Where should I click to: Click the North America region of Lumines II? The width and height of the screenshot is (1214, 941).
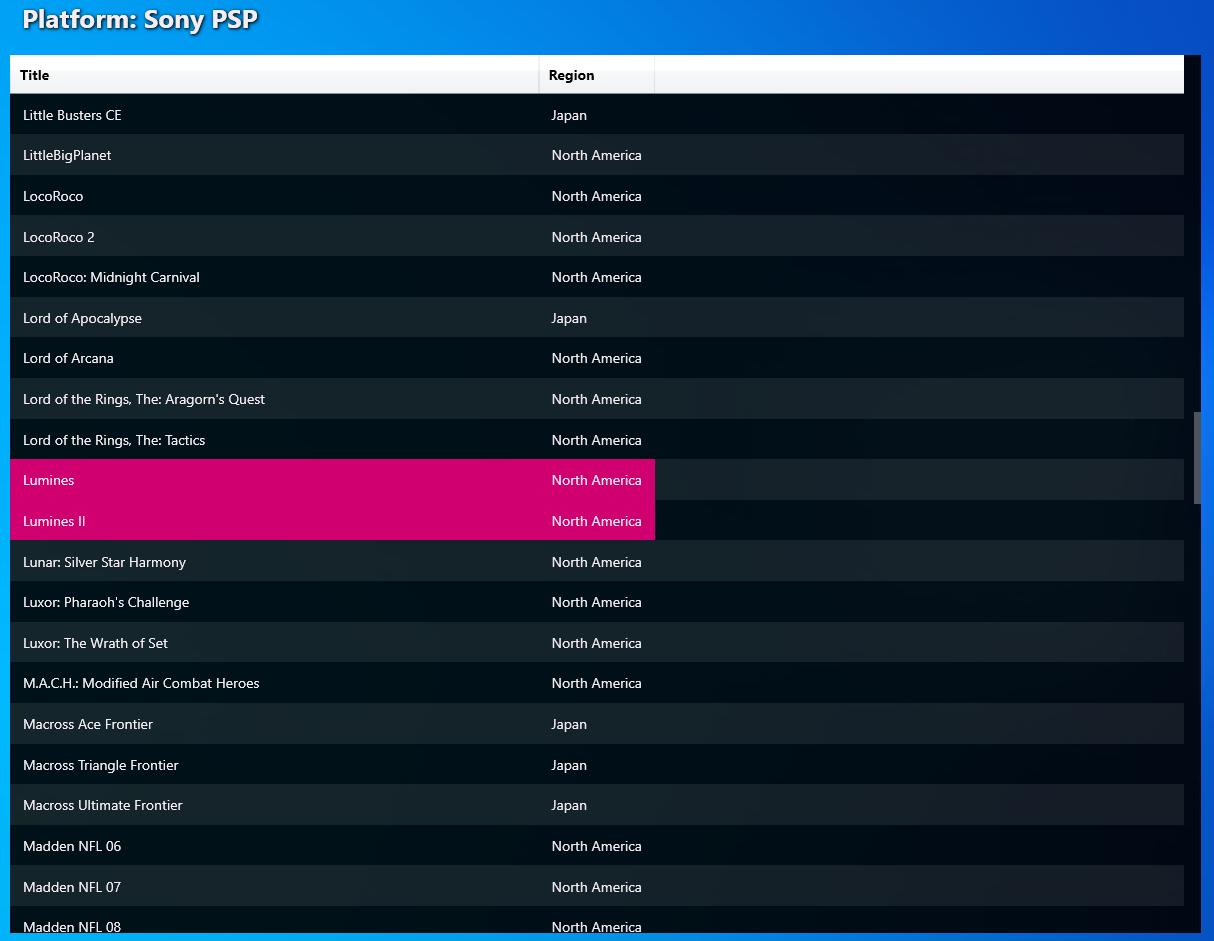click(x=596, y=521)
